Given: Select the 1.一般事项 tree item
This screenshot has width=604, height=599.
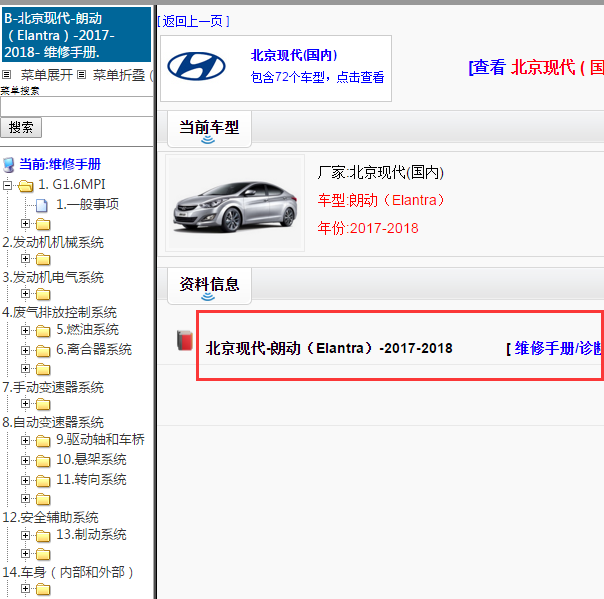Looking at the screenshot, I should point(87,204).
